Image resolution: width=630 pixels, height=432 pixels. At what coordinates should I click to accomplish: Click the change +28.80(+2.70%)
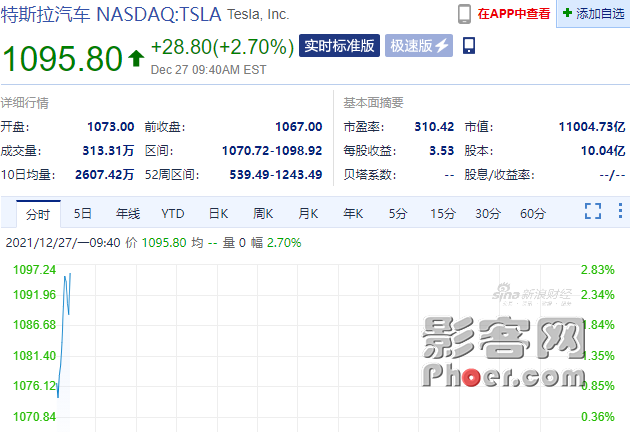pyautogui.click(x=222, y=47)
